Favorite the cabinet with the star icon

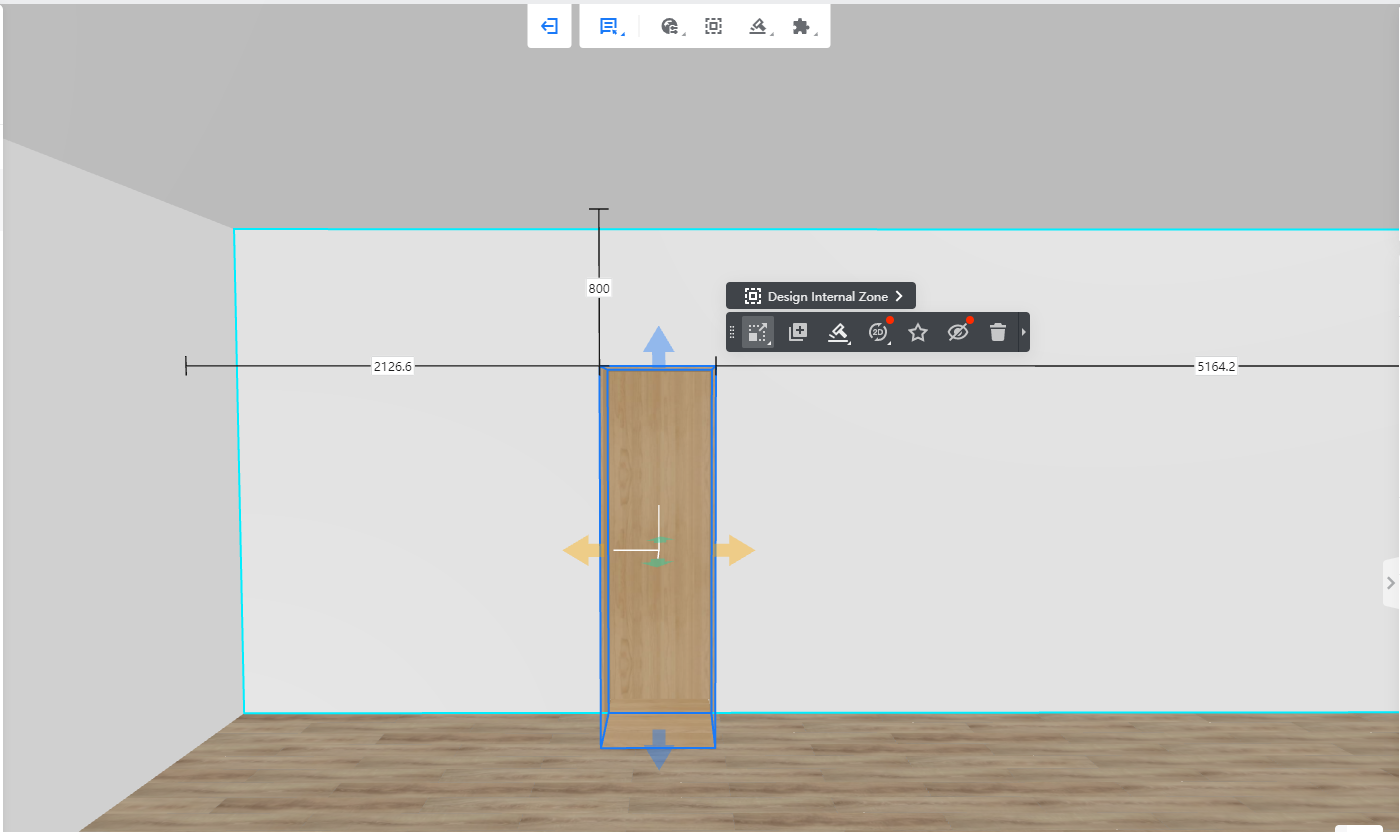coord(918,333)
